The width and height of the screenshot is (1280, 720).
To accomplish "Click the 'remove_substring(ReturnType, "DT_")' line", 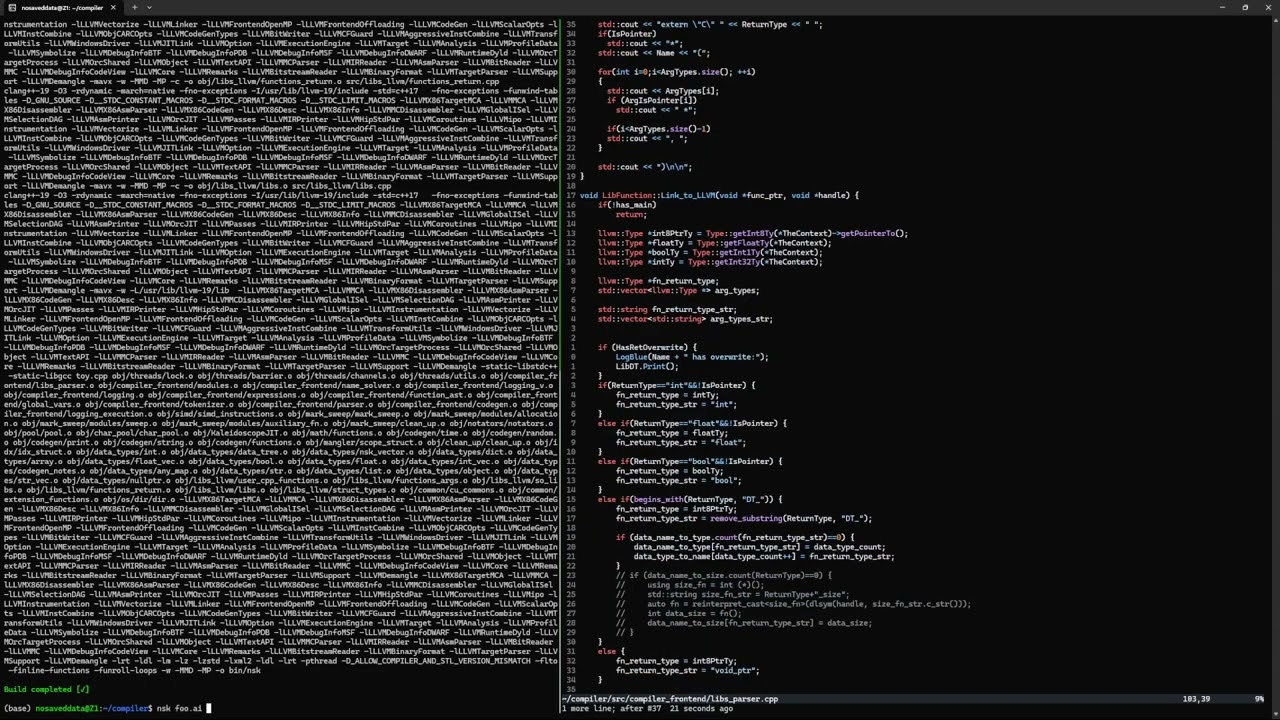I will (x=744, y=518).
